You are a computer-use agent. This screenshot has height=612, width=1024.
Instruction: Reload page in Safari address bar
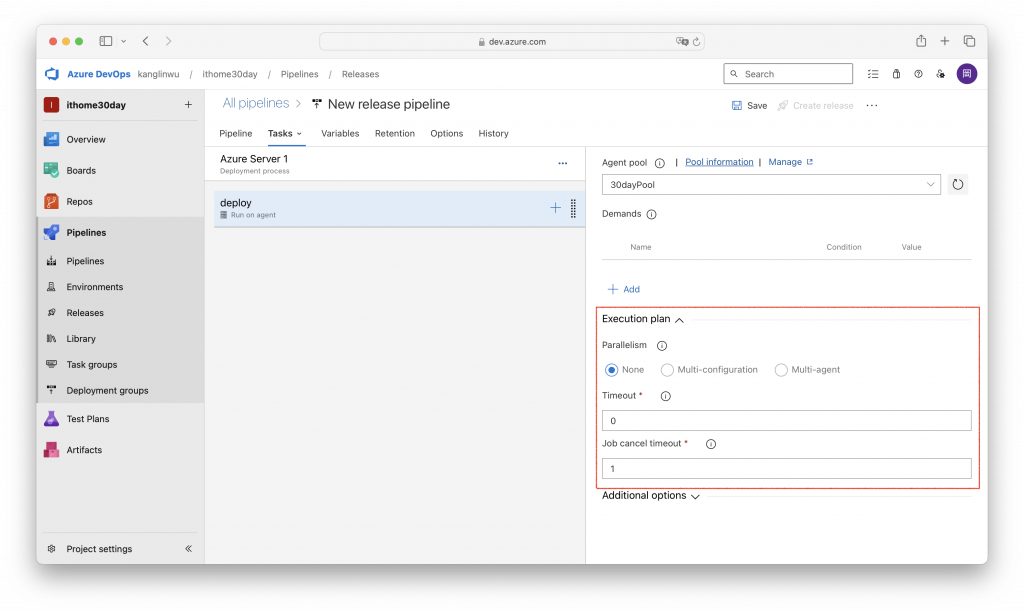tap(697, 42)
